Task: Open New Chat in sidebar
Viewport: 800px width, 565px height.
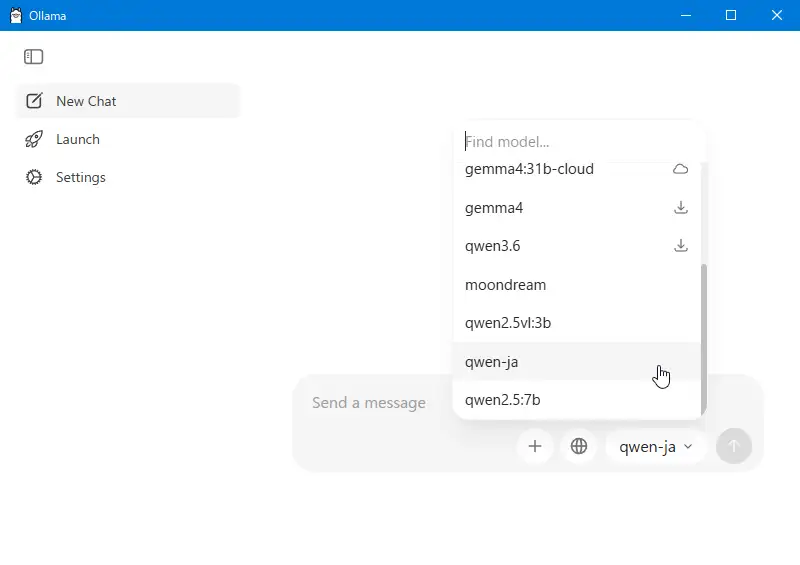Action: tap(128, 101)
